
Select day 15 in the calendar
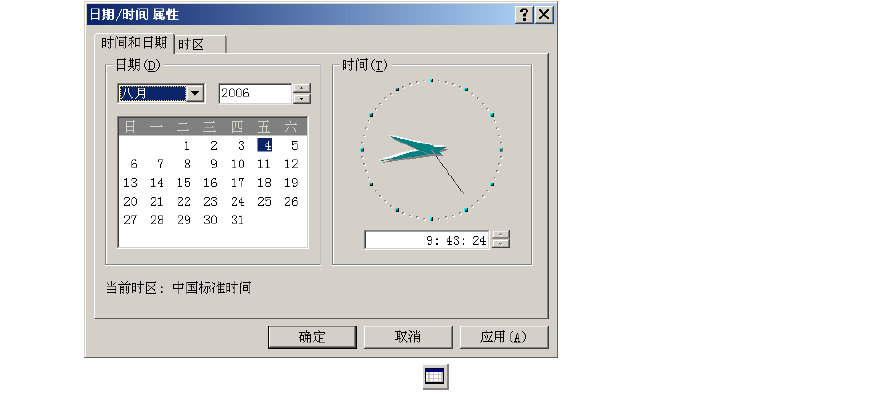[183, 183]
